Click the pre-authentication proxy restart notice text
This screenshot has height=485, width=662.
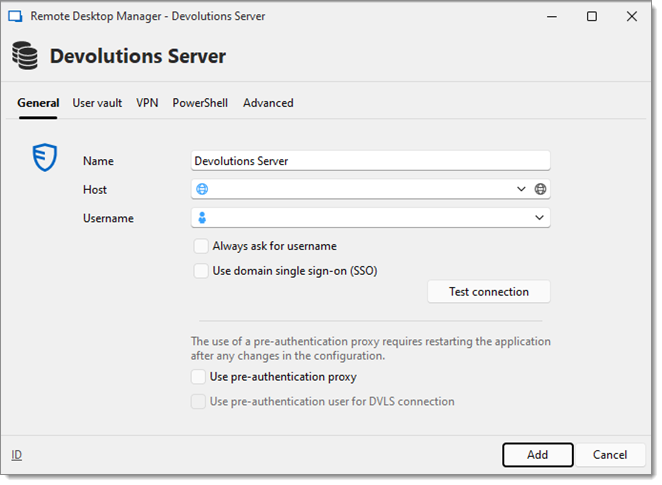tap(371, 348)
